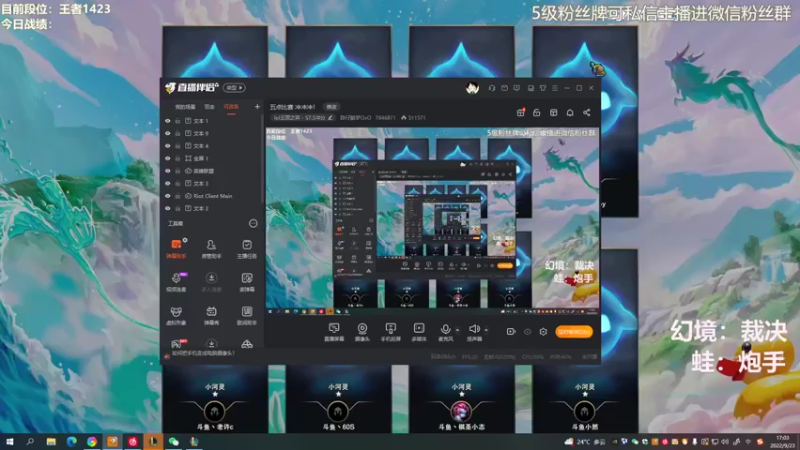Viewport: 800px width, 450px height.
Task: Click the orange stop broadcast button
Action: (574, 332)
